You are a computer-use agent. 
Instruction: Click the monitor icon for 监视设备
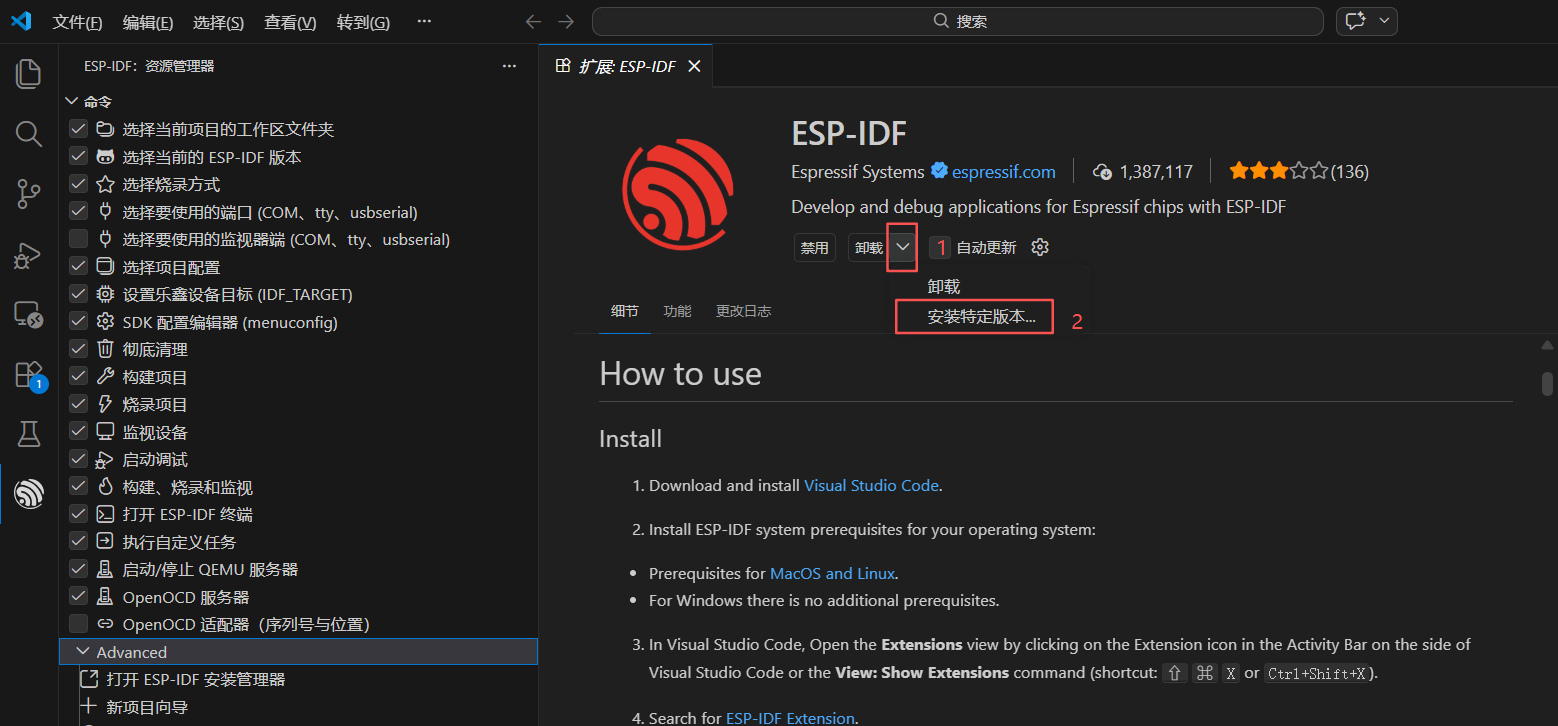tap(105, 432)
